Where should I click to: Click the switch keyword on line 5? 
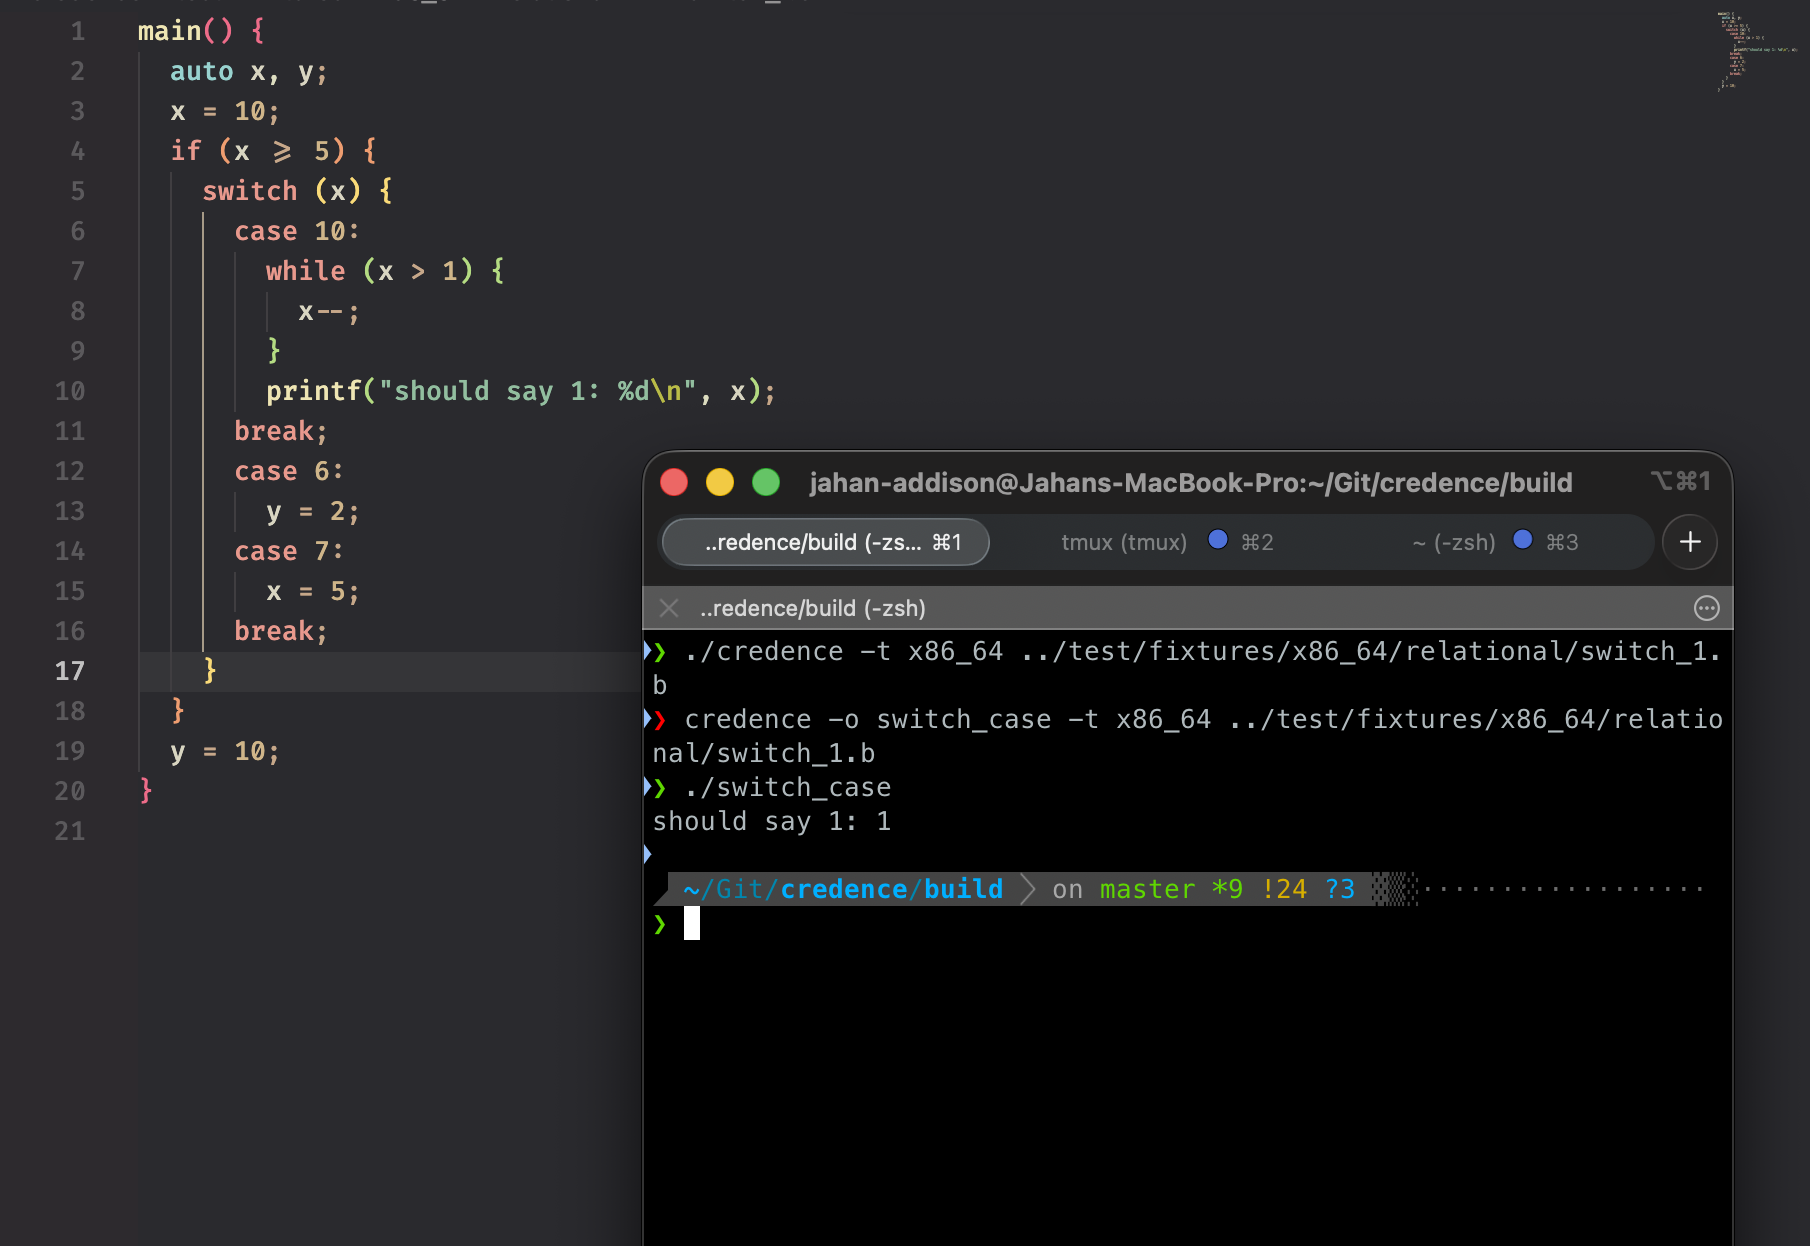(x=250, y=191)
